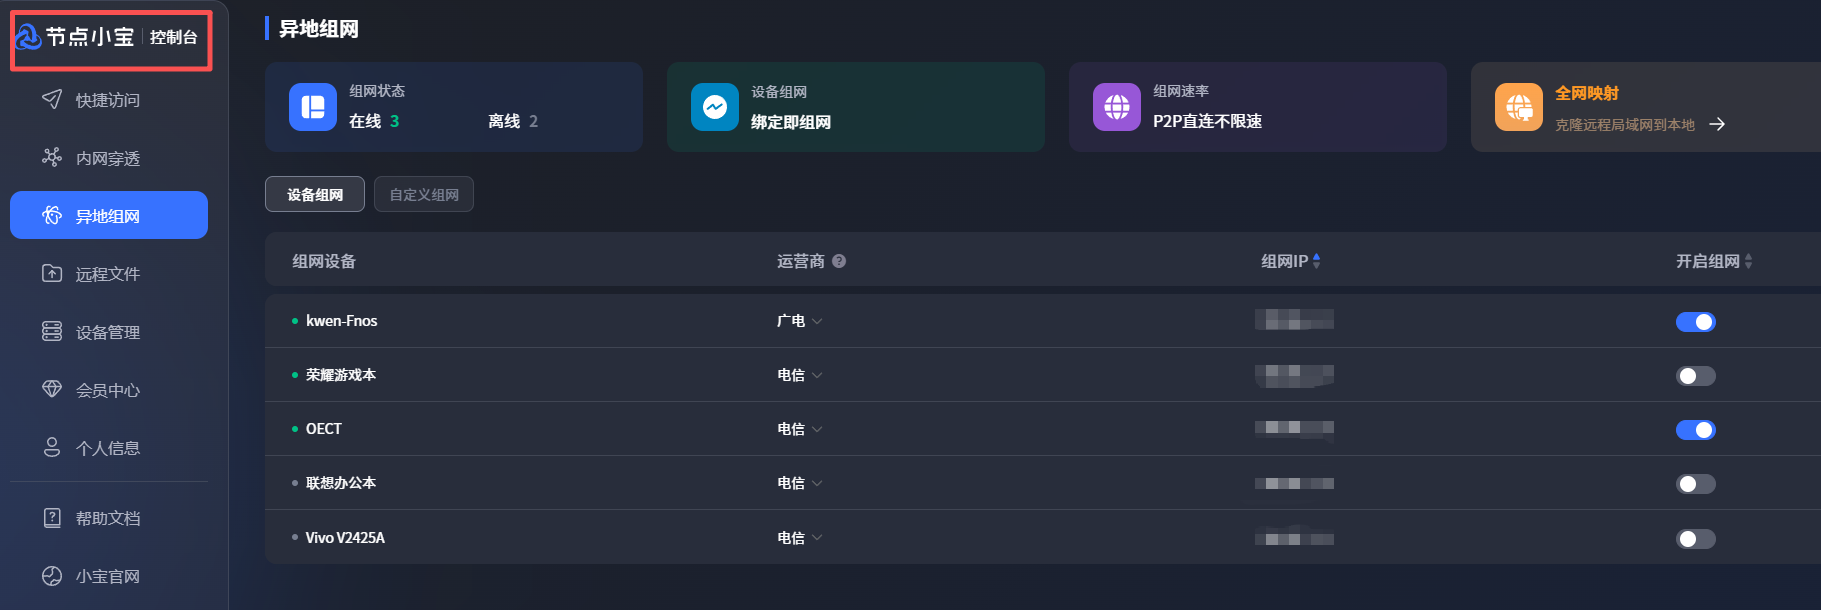Click the 内网穿透 sidebar icon
Viewport: 1821px width, 610px height.
52,157
